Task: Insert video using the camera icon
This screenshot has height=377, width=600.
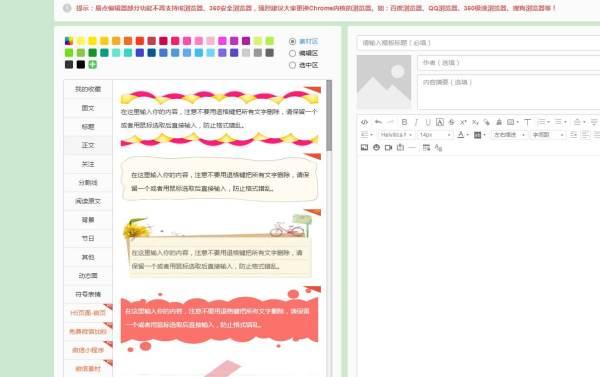Action: pyautogui.click(x=388, y=147)
